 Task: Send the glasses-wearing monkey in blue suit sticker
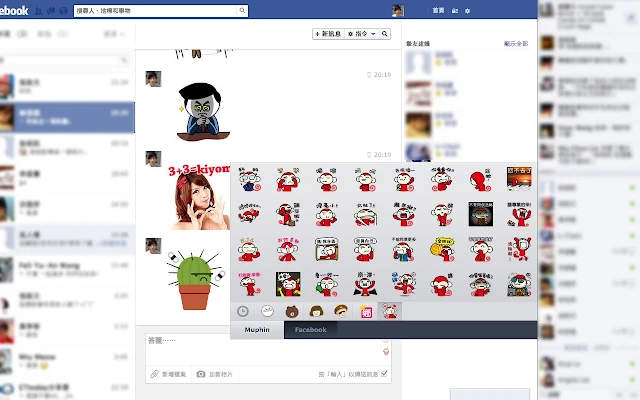tap(249, 179)
